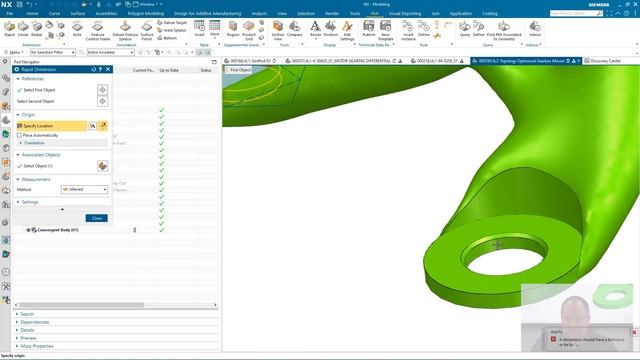
Task: Expand the Settings section
Action: point(18,202)
